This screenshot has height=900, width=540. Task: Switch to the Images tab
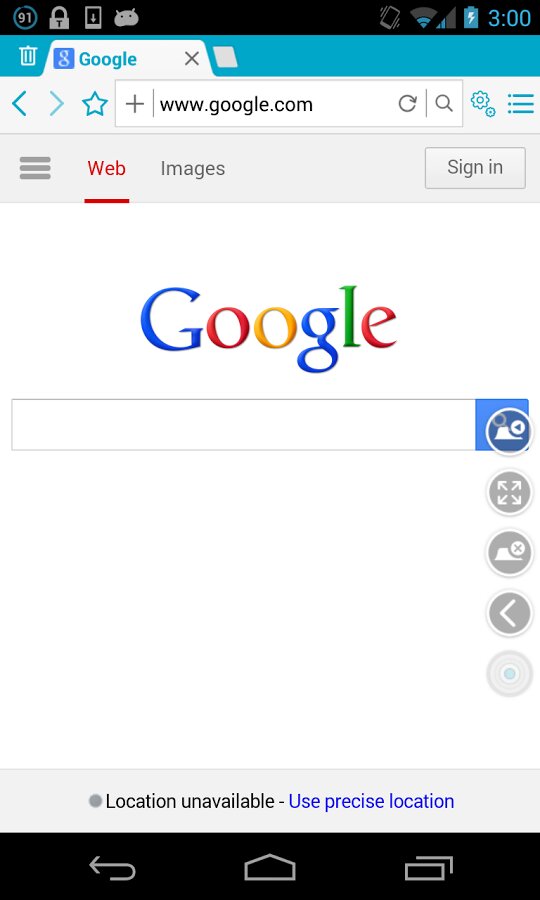pyautogui.click(x=193, y=169)
